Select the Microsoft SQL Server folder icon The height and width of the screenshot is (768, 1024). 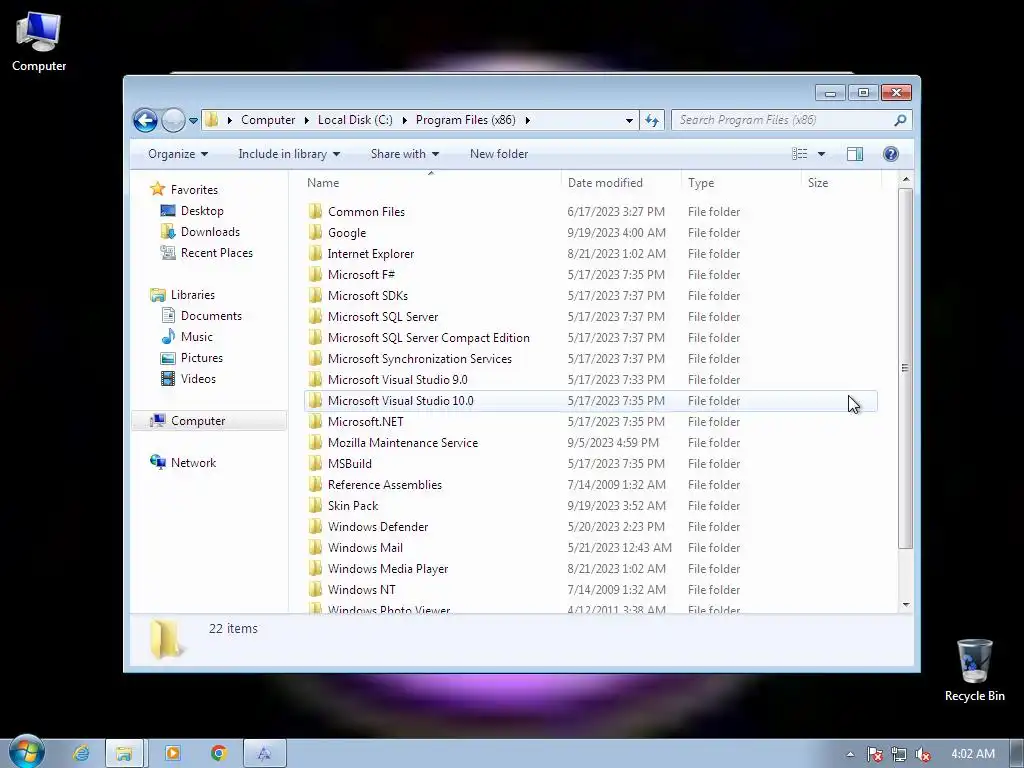[x=315, y=317]
